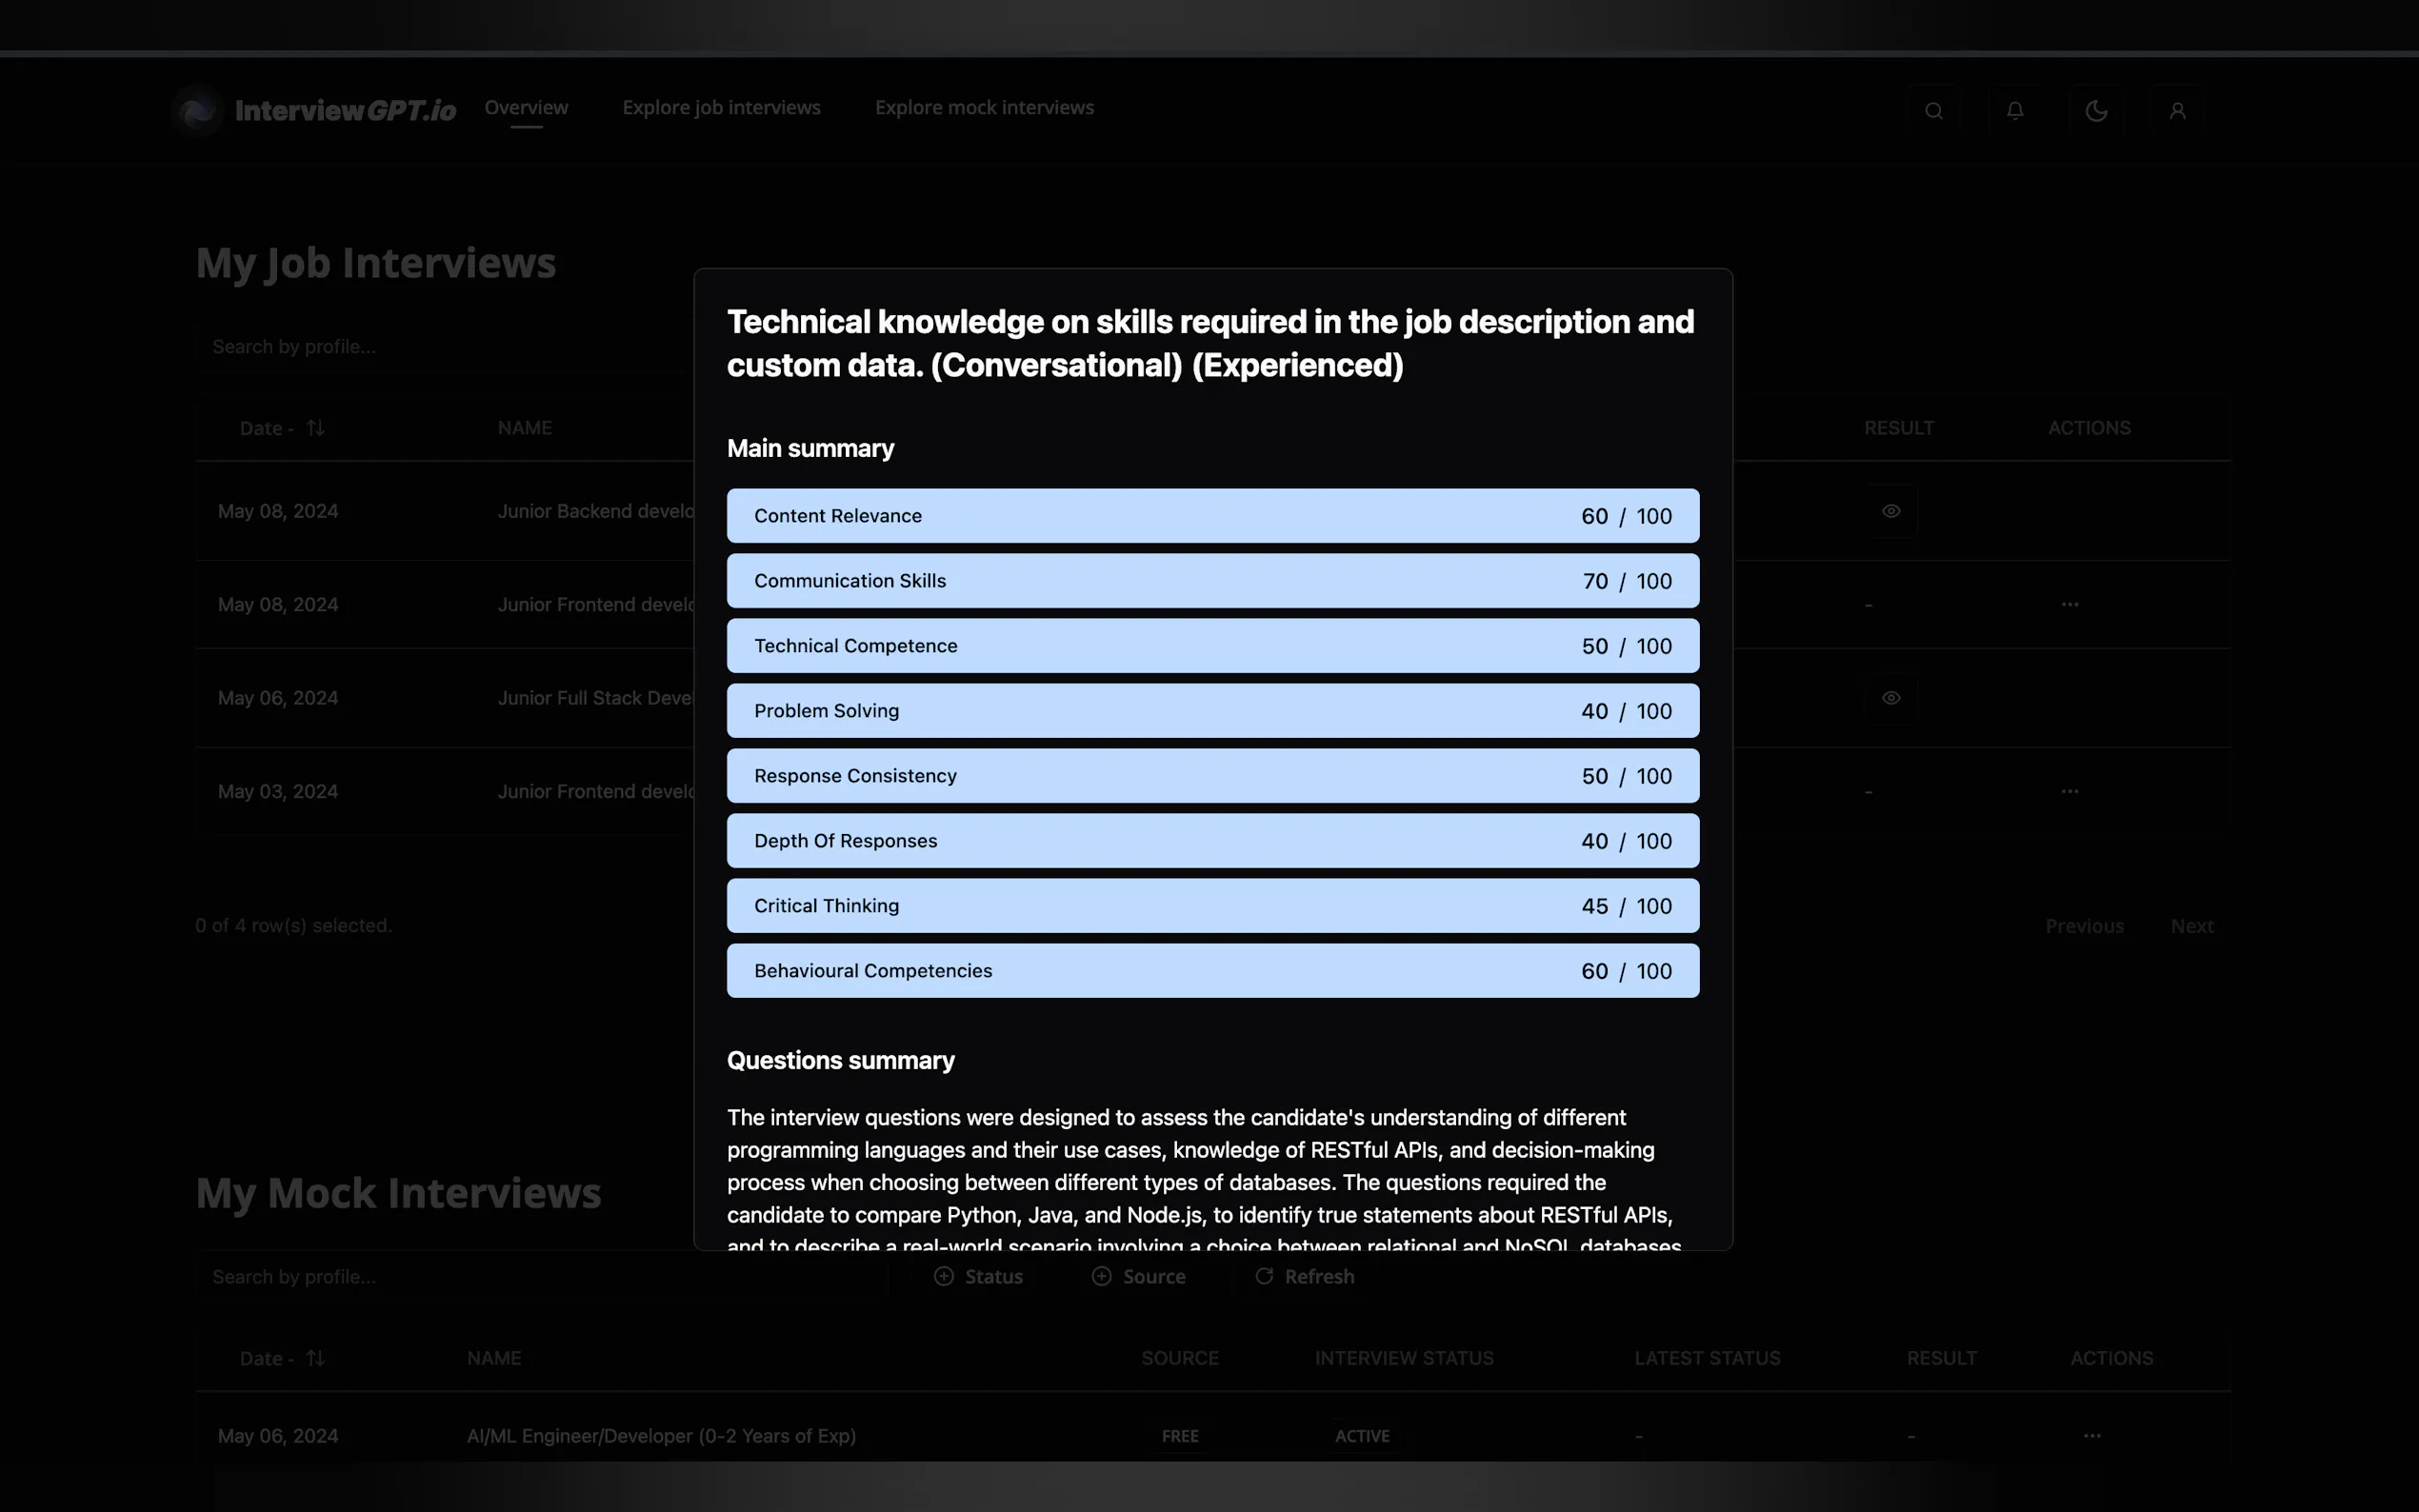Screen dimensions: 2419x1512
Task: View result eye icon for Junior Backend row
Action: click(x=1890, y=511)
